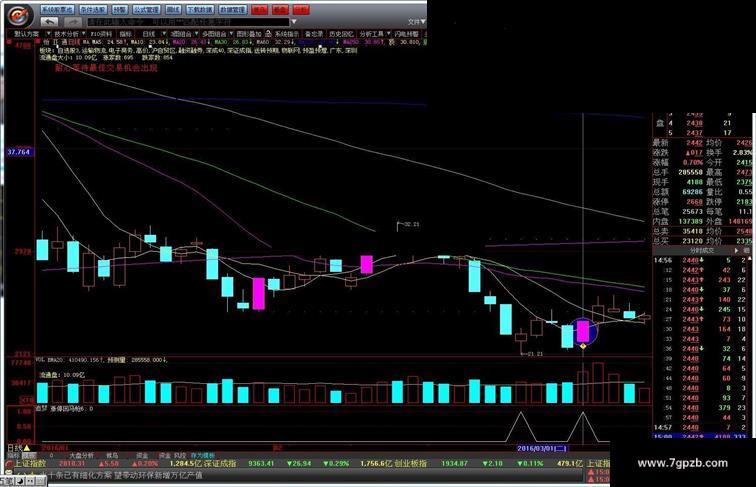Click the 下载数据 download button
This screenshot has width=756, height=487.
click(x=200, y=10)
